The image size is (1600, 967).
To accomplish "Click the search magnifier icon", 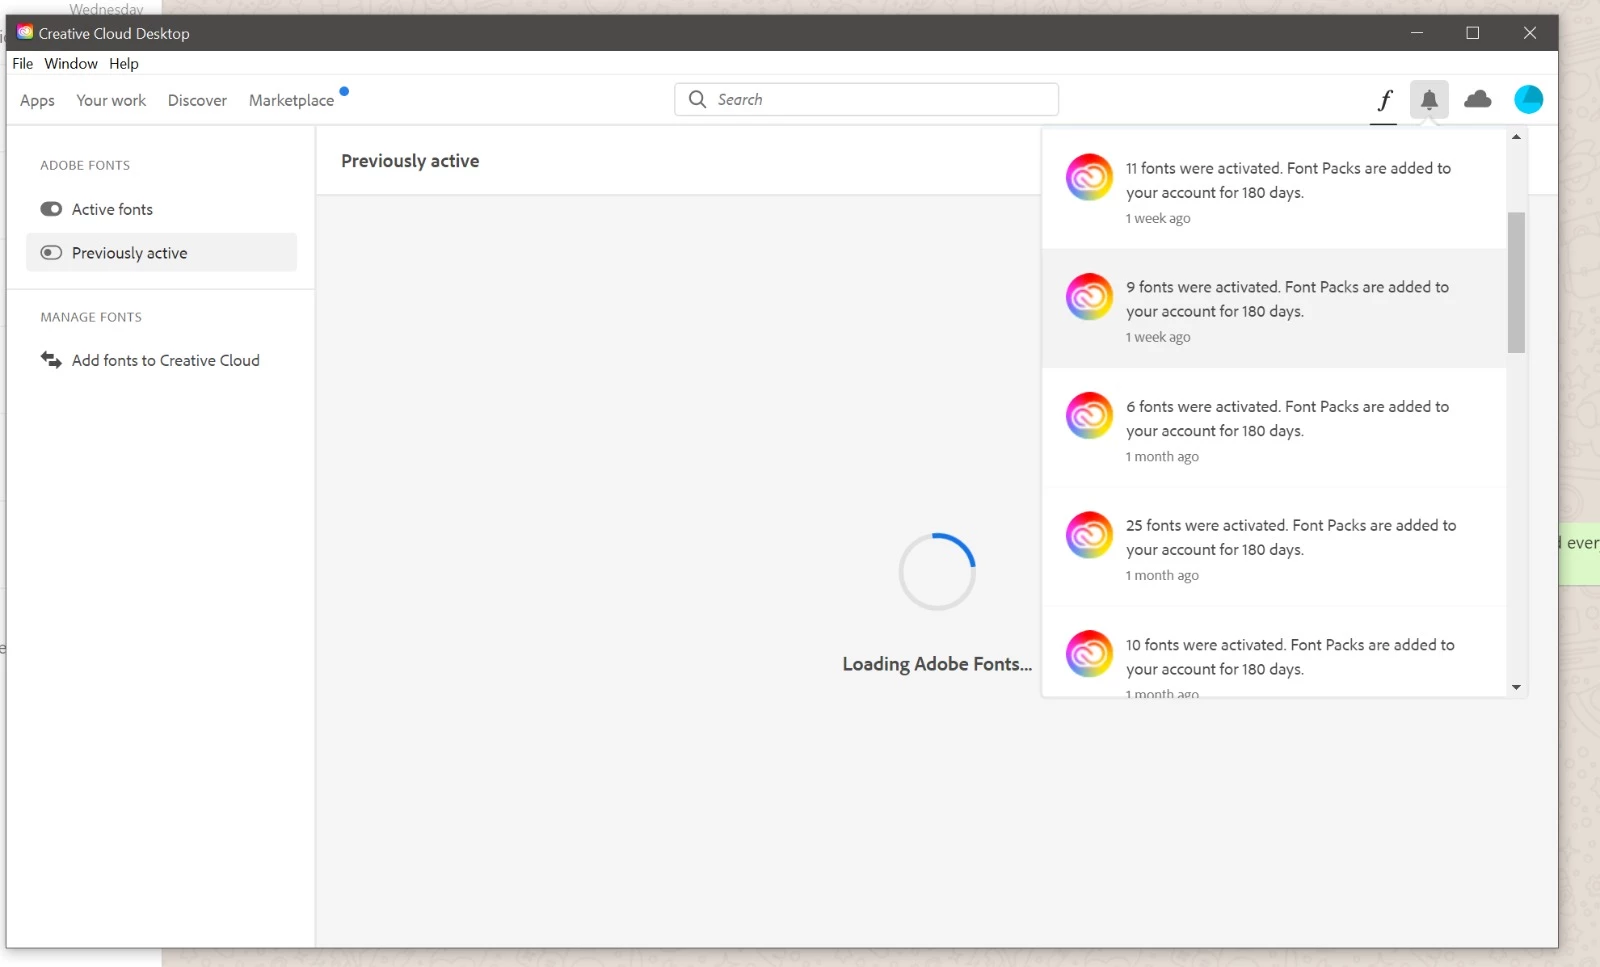I will point(697,99).
